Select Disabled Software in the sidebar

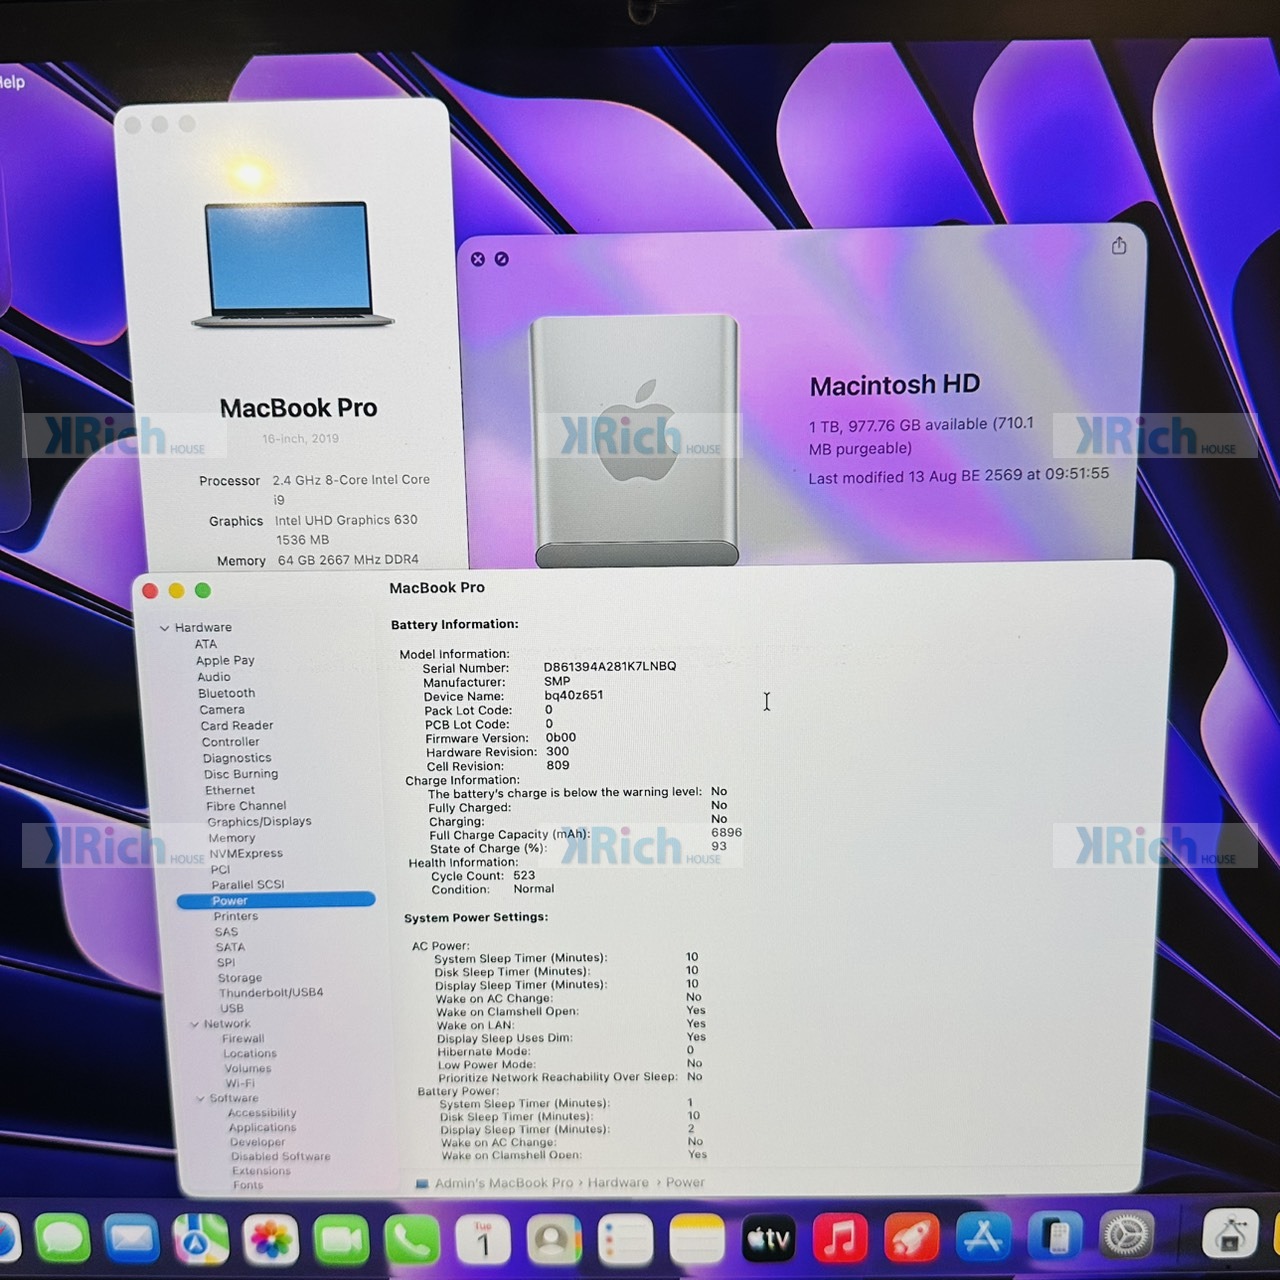point(280,1156)
